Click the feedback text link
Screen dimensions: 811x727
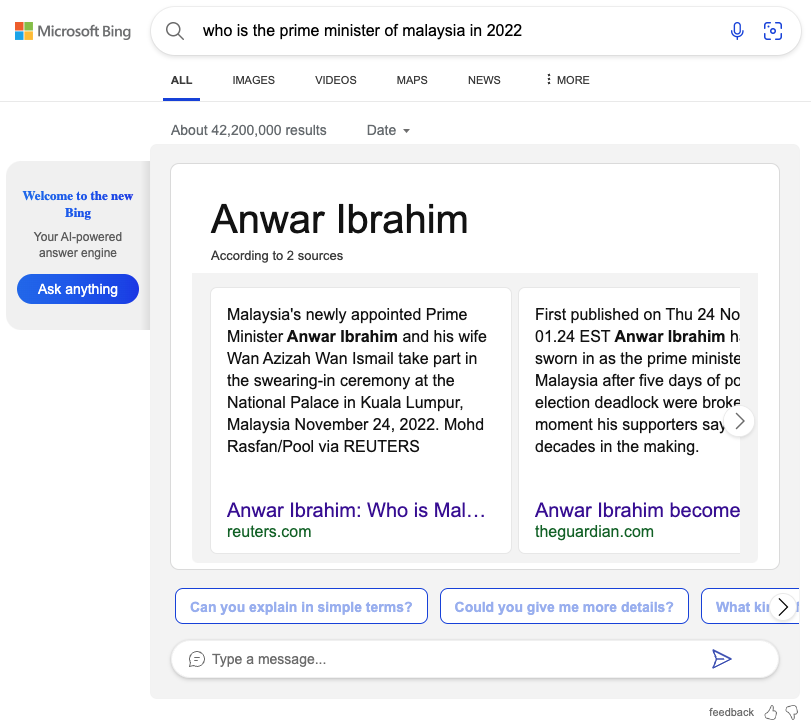(731, 713)
